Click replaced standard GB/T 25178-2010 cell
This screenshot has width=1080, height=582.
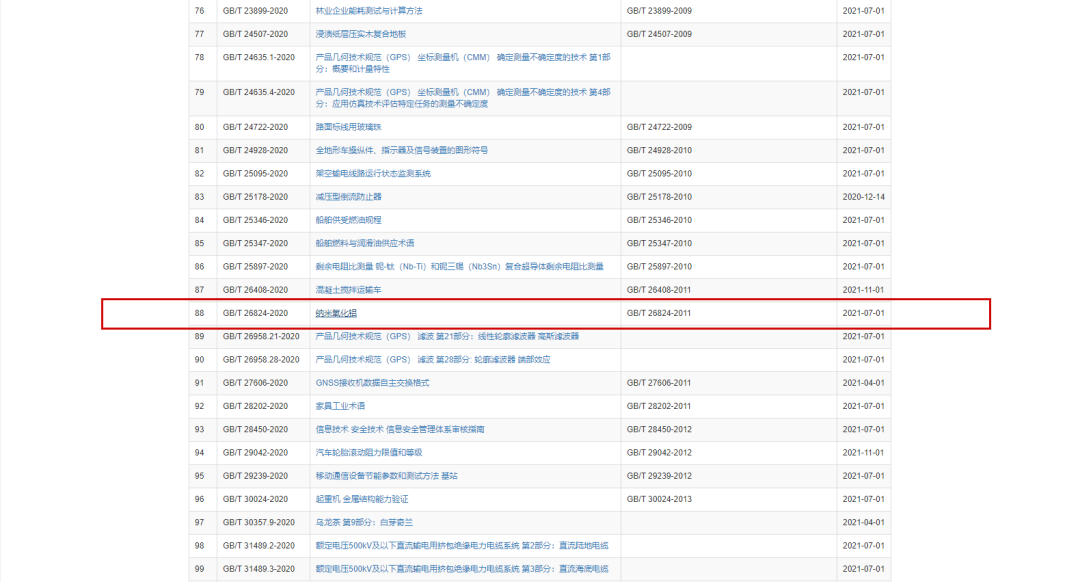(x=659, y=197)
